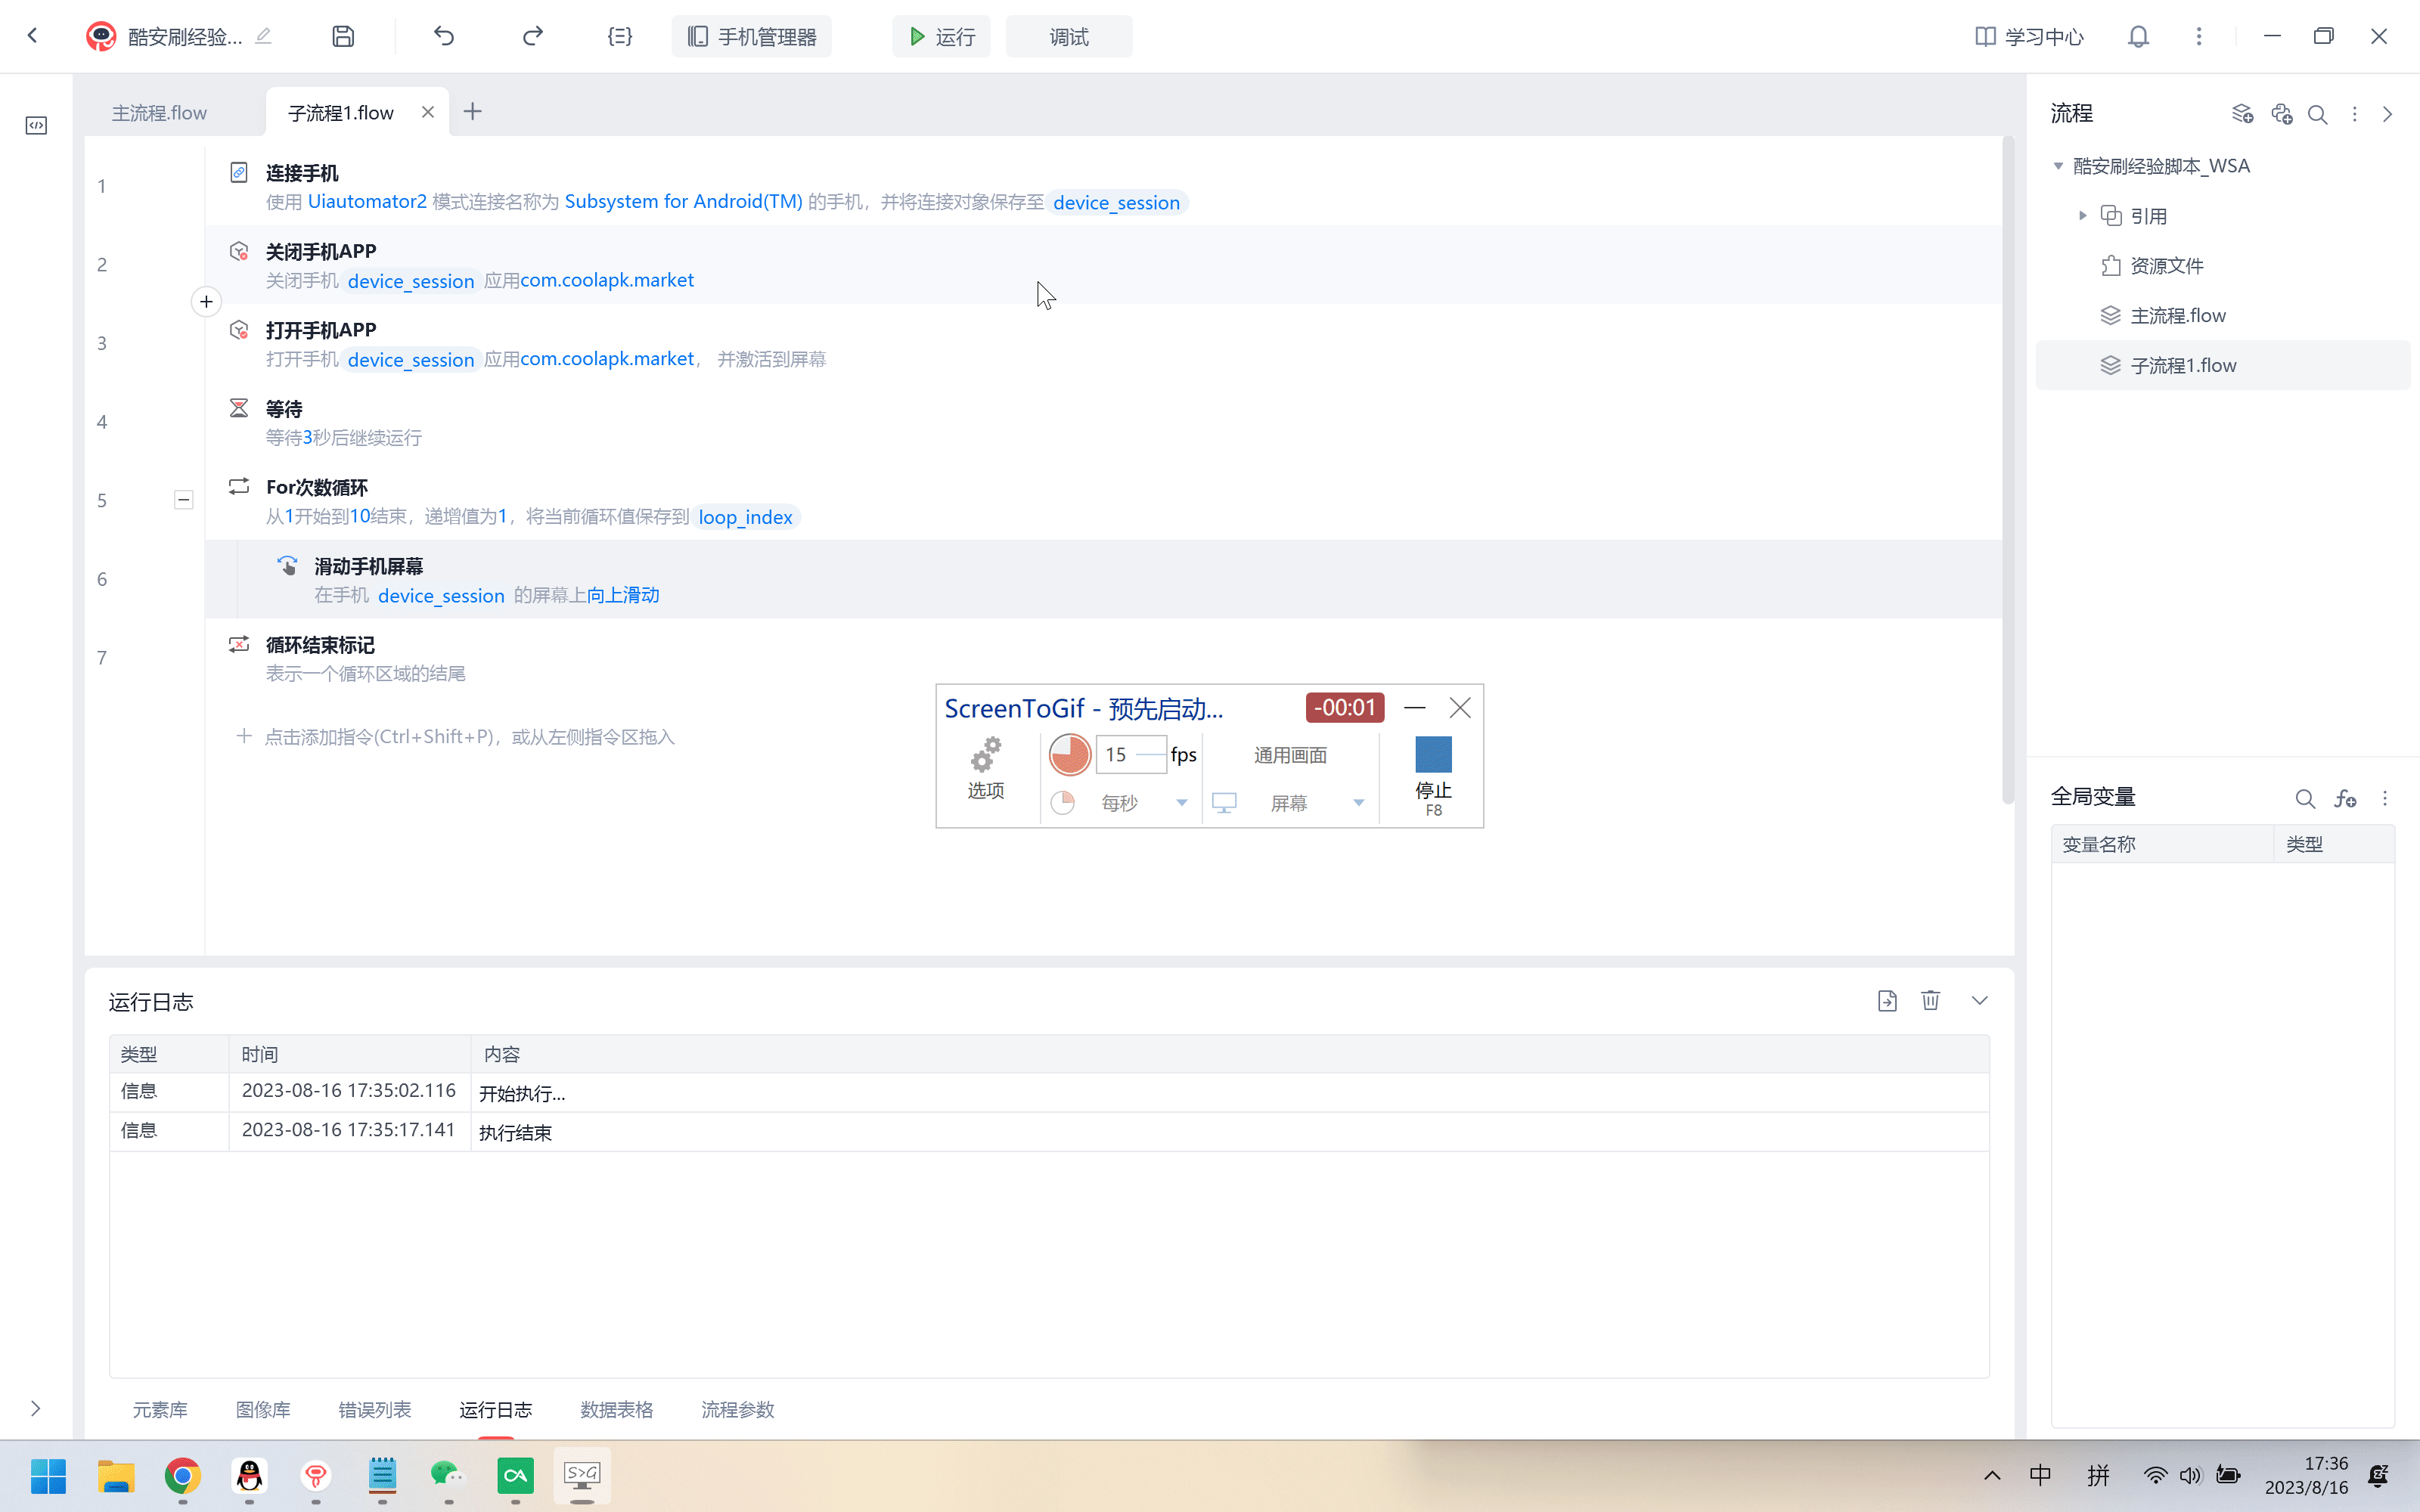Open the 错误列表 bottom tab

374,1409
